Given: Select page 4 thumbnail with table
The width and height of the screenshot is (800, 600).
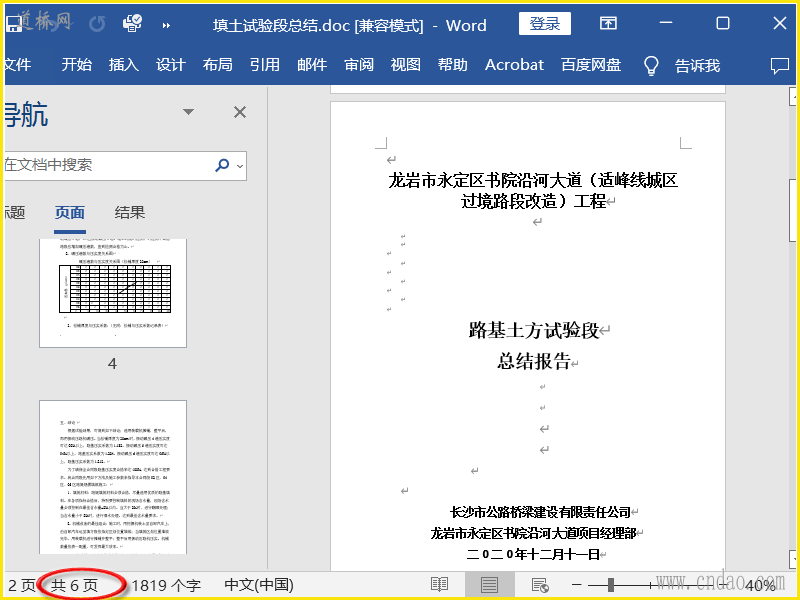Looking at the screenshot, I should pyautogui.click(x=113, y=293).
